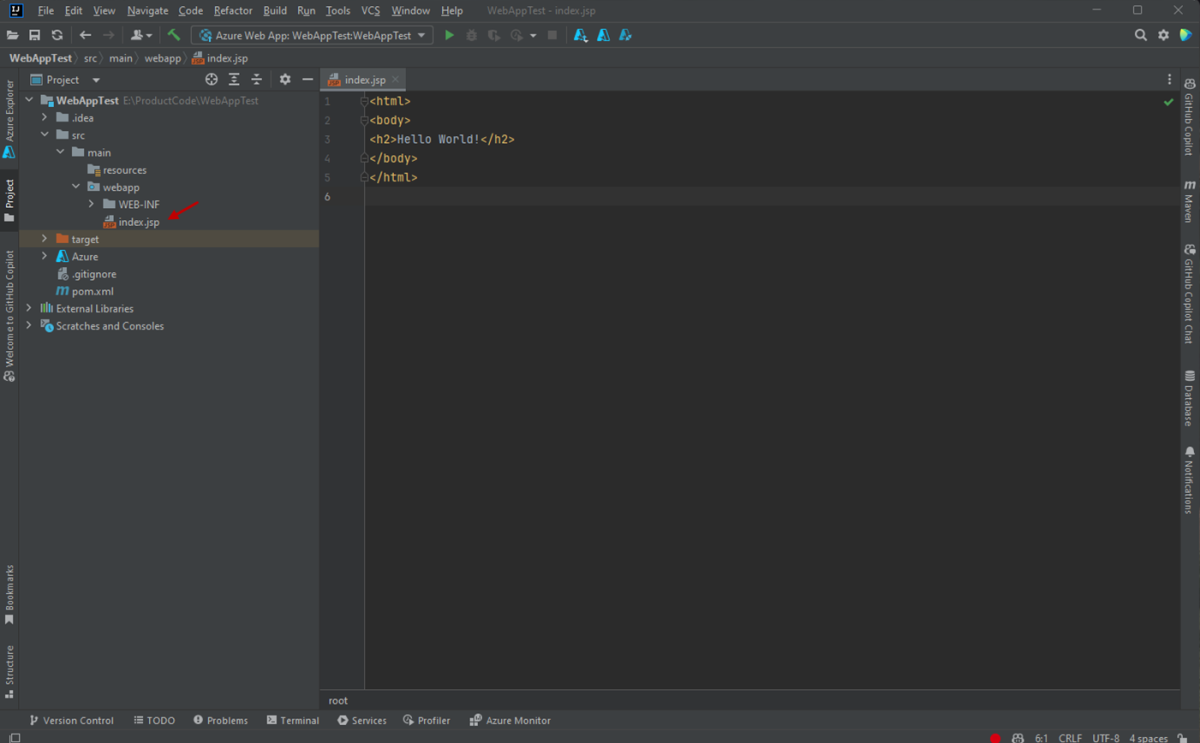This screenshot has width=1200, height=743.
Task: Open the VCS menu
Action: pos(369,10)
